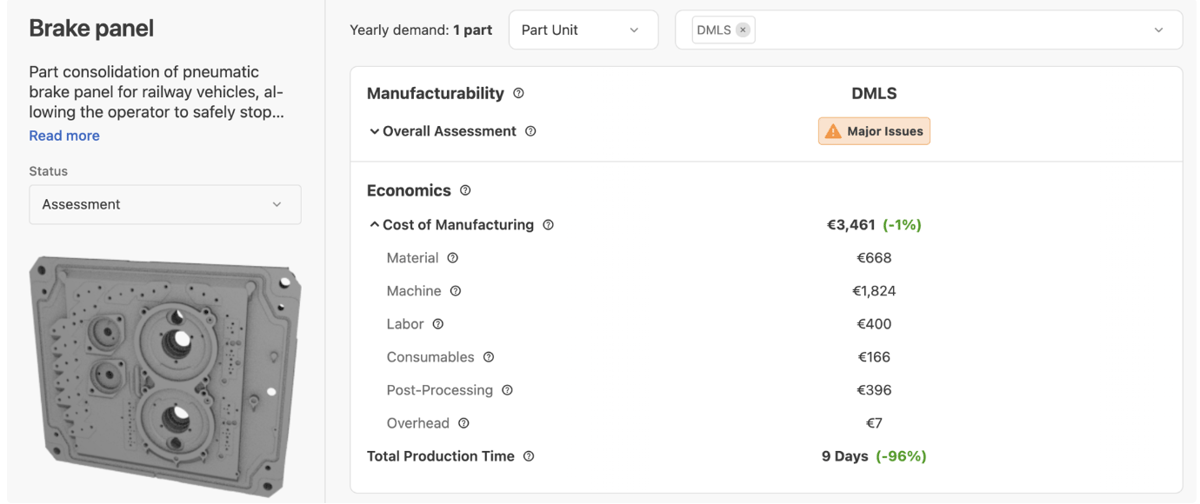The height and width of the screenshot is (504, 1200).
Task: Click help icon next to Post-Processing
Action: (x=507, y=390)
